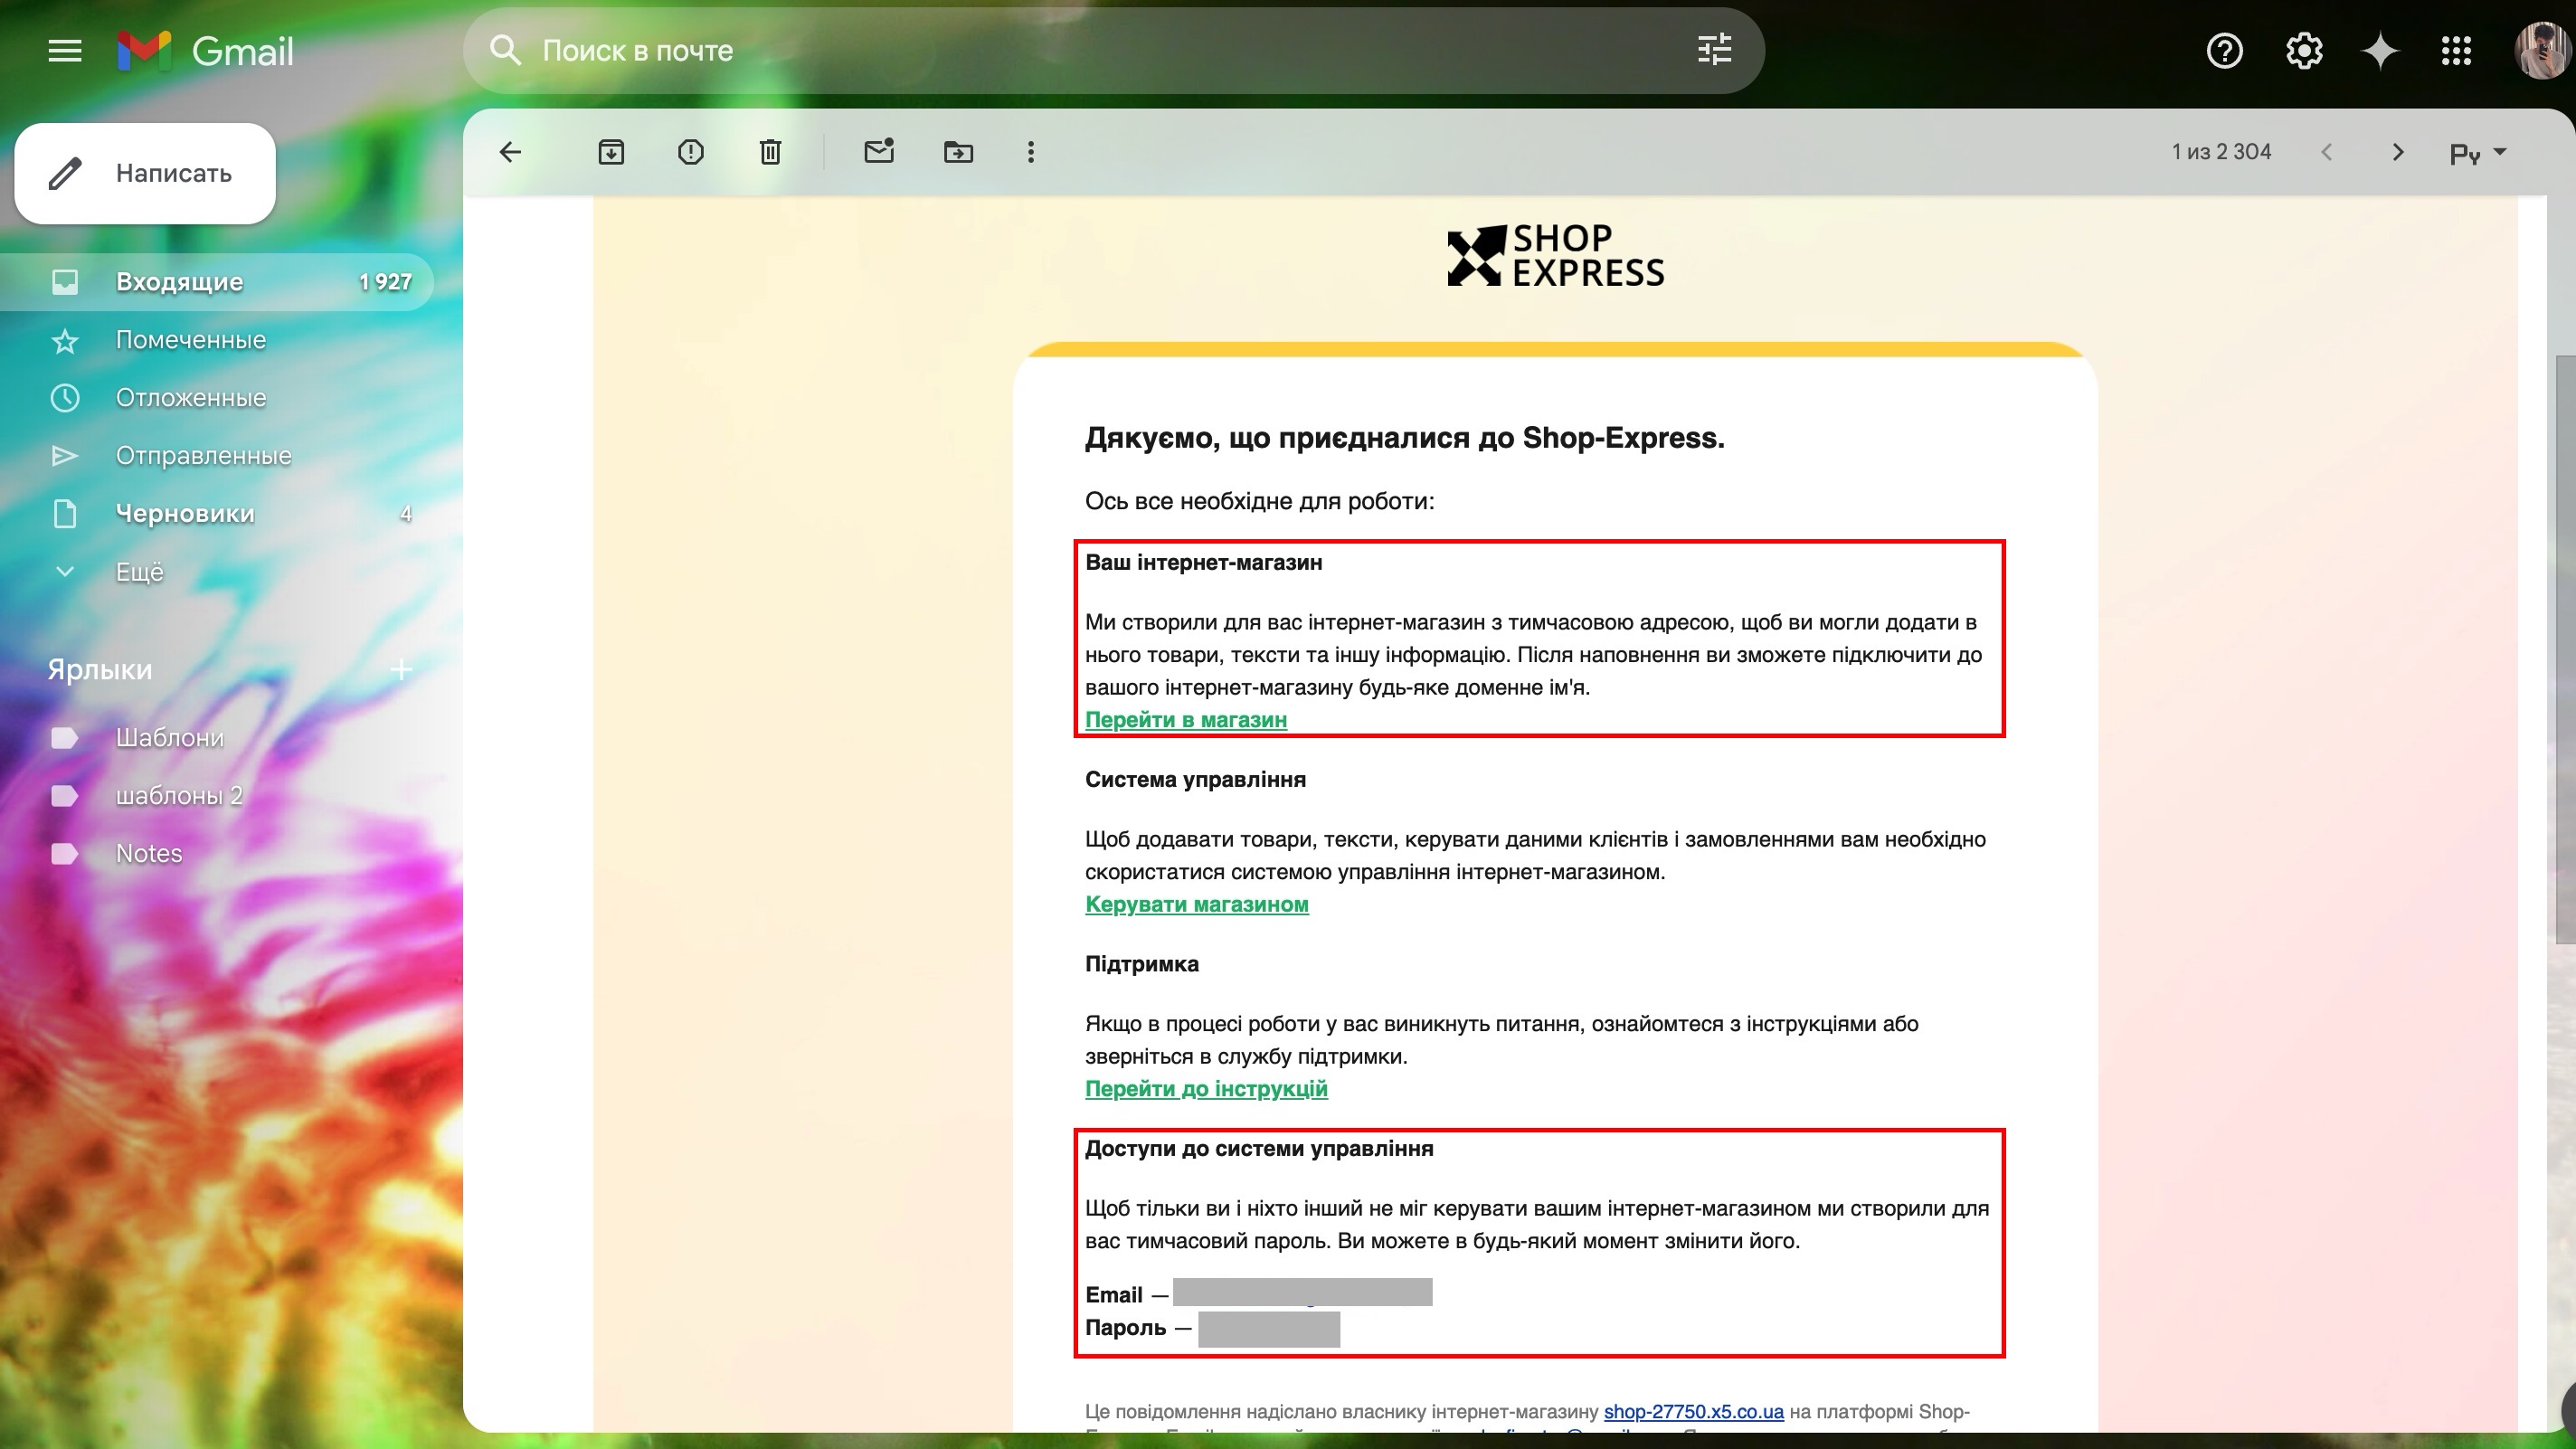Report this email as spam

pyautogui.click(x=691, y=152)
